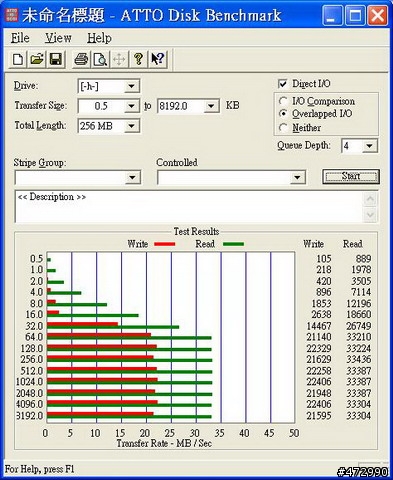The height and width of the screenshot is (480, 393).
Task: Expand the Drive dropdown
Action: tap(132, 86)
